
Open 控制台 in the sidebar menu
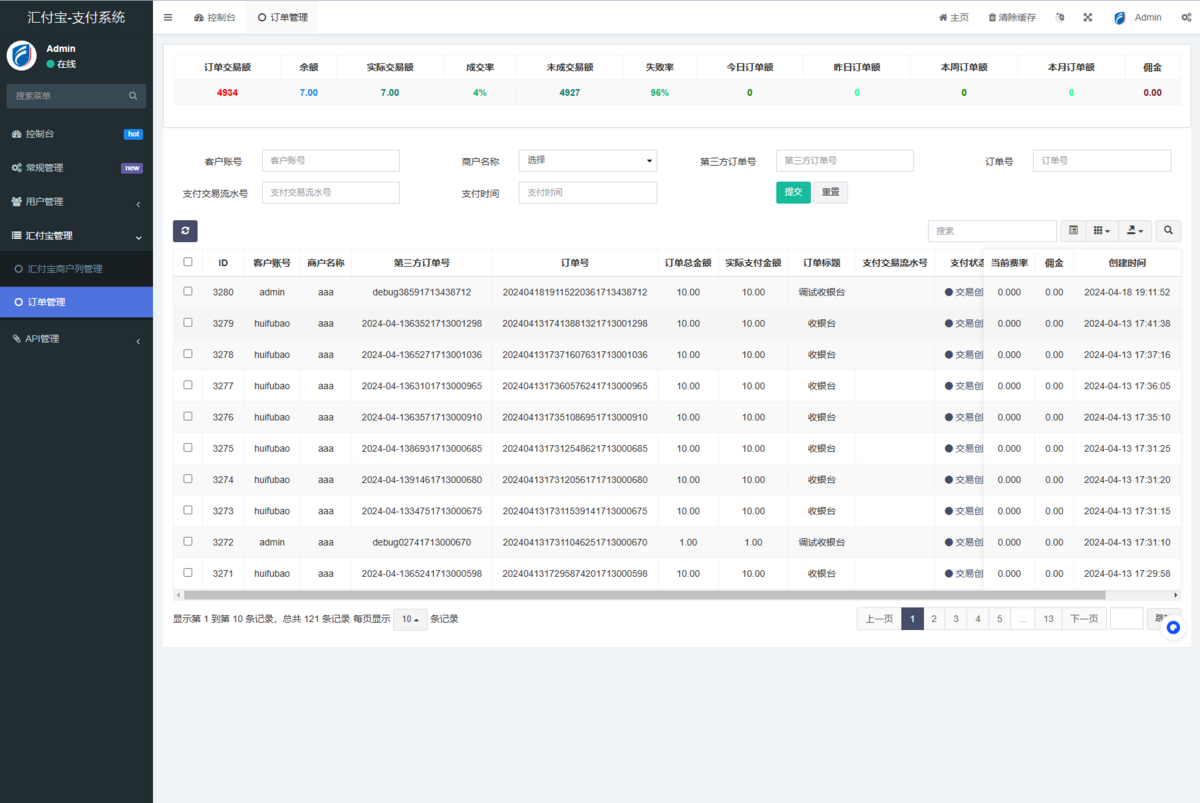76,134
